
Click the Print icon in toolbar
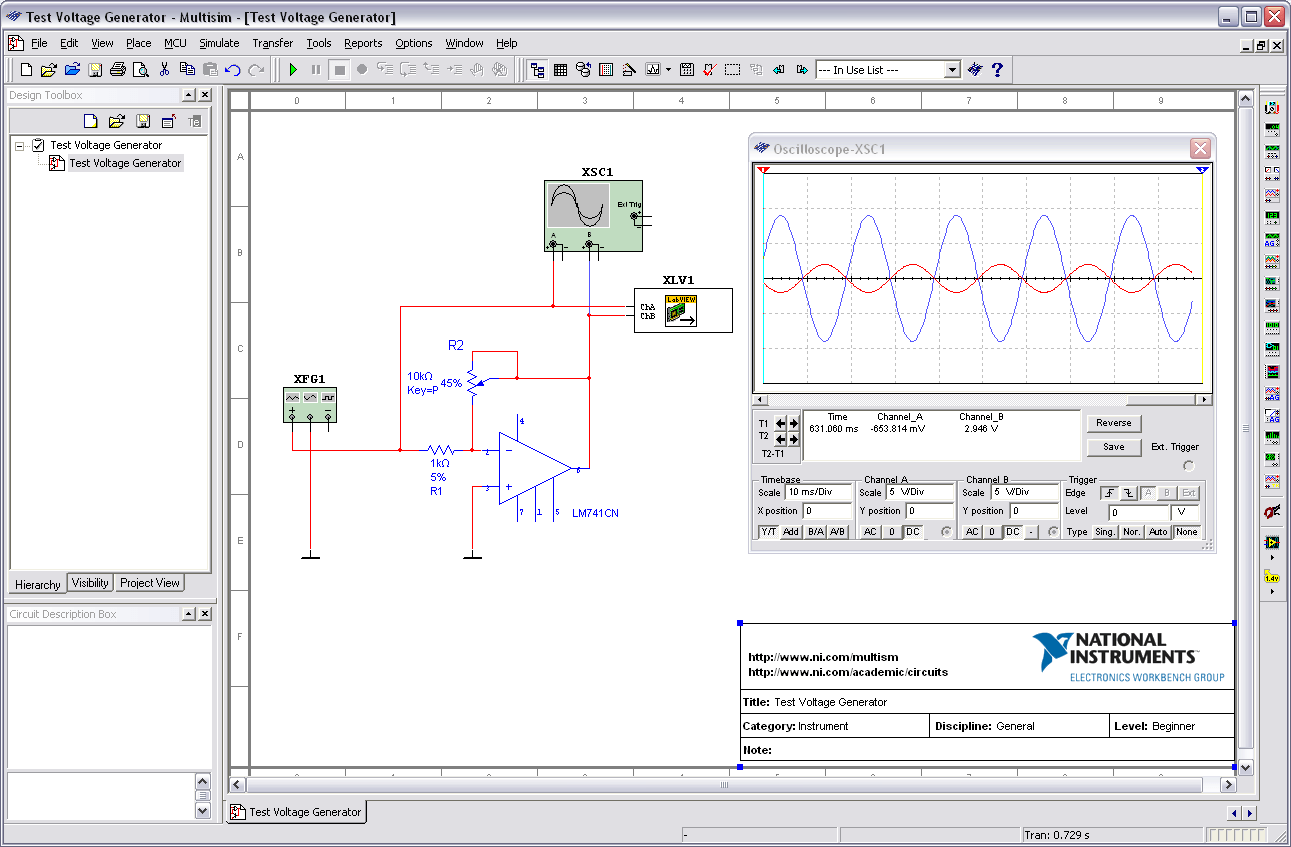118,70
